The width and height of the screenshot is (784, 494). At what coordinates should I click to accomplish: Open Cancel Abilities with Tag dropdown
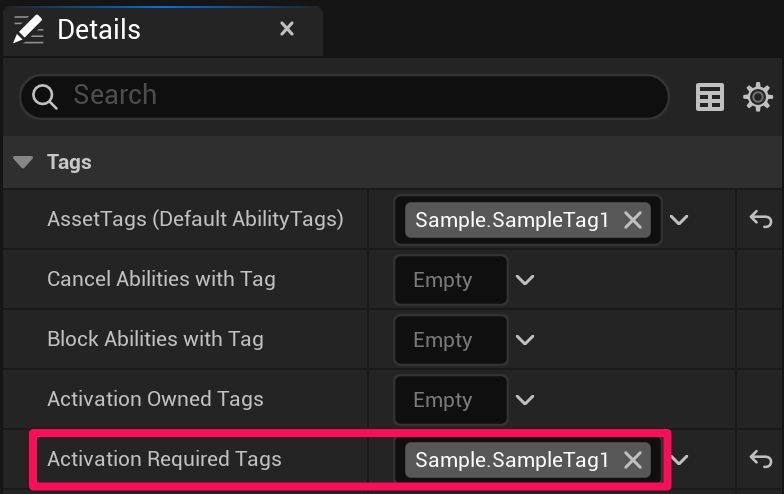click(x=525, y=280)
